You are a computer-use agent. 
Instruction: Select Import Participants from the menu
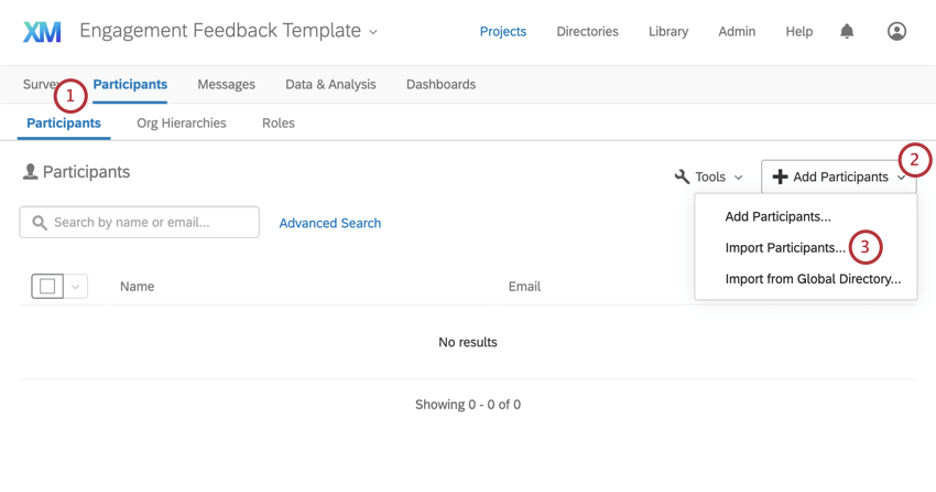(785, 247)
